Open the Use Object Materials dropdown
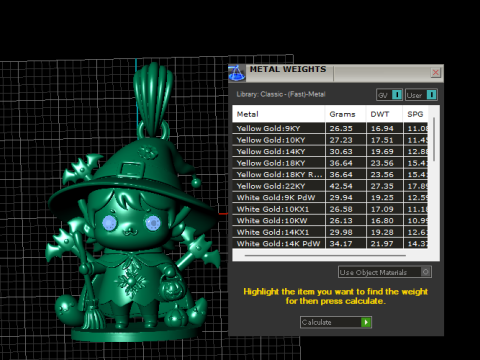The image size is (480, 360). (x=385, y=272)
